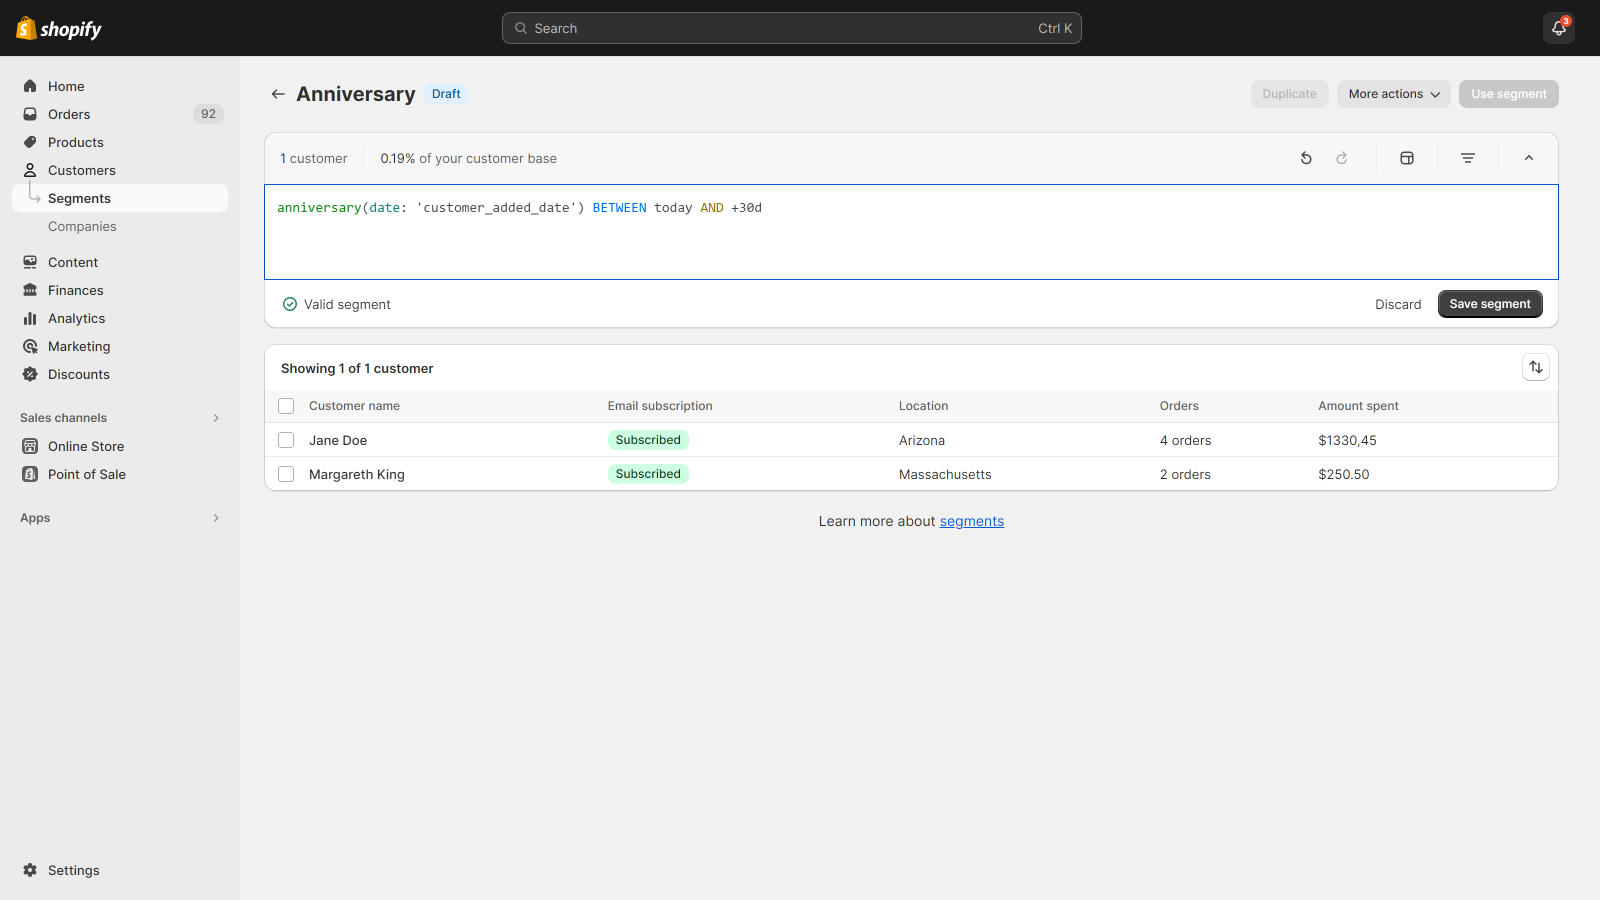Image resolution: width=1600 pixels, height=900 pixels.
Task: Open the More actions dropdown
Action: (1393, 93)
